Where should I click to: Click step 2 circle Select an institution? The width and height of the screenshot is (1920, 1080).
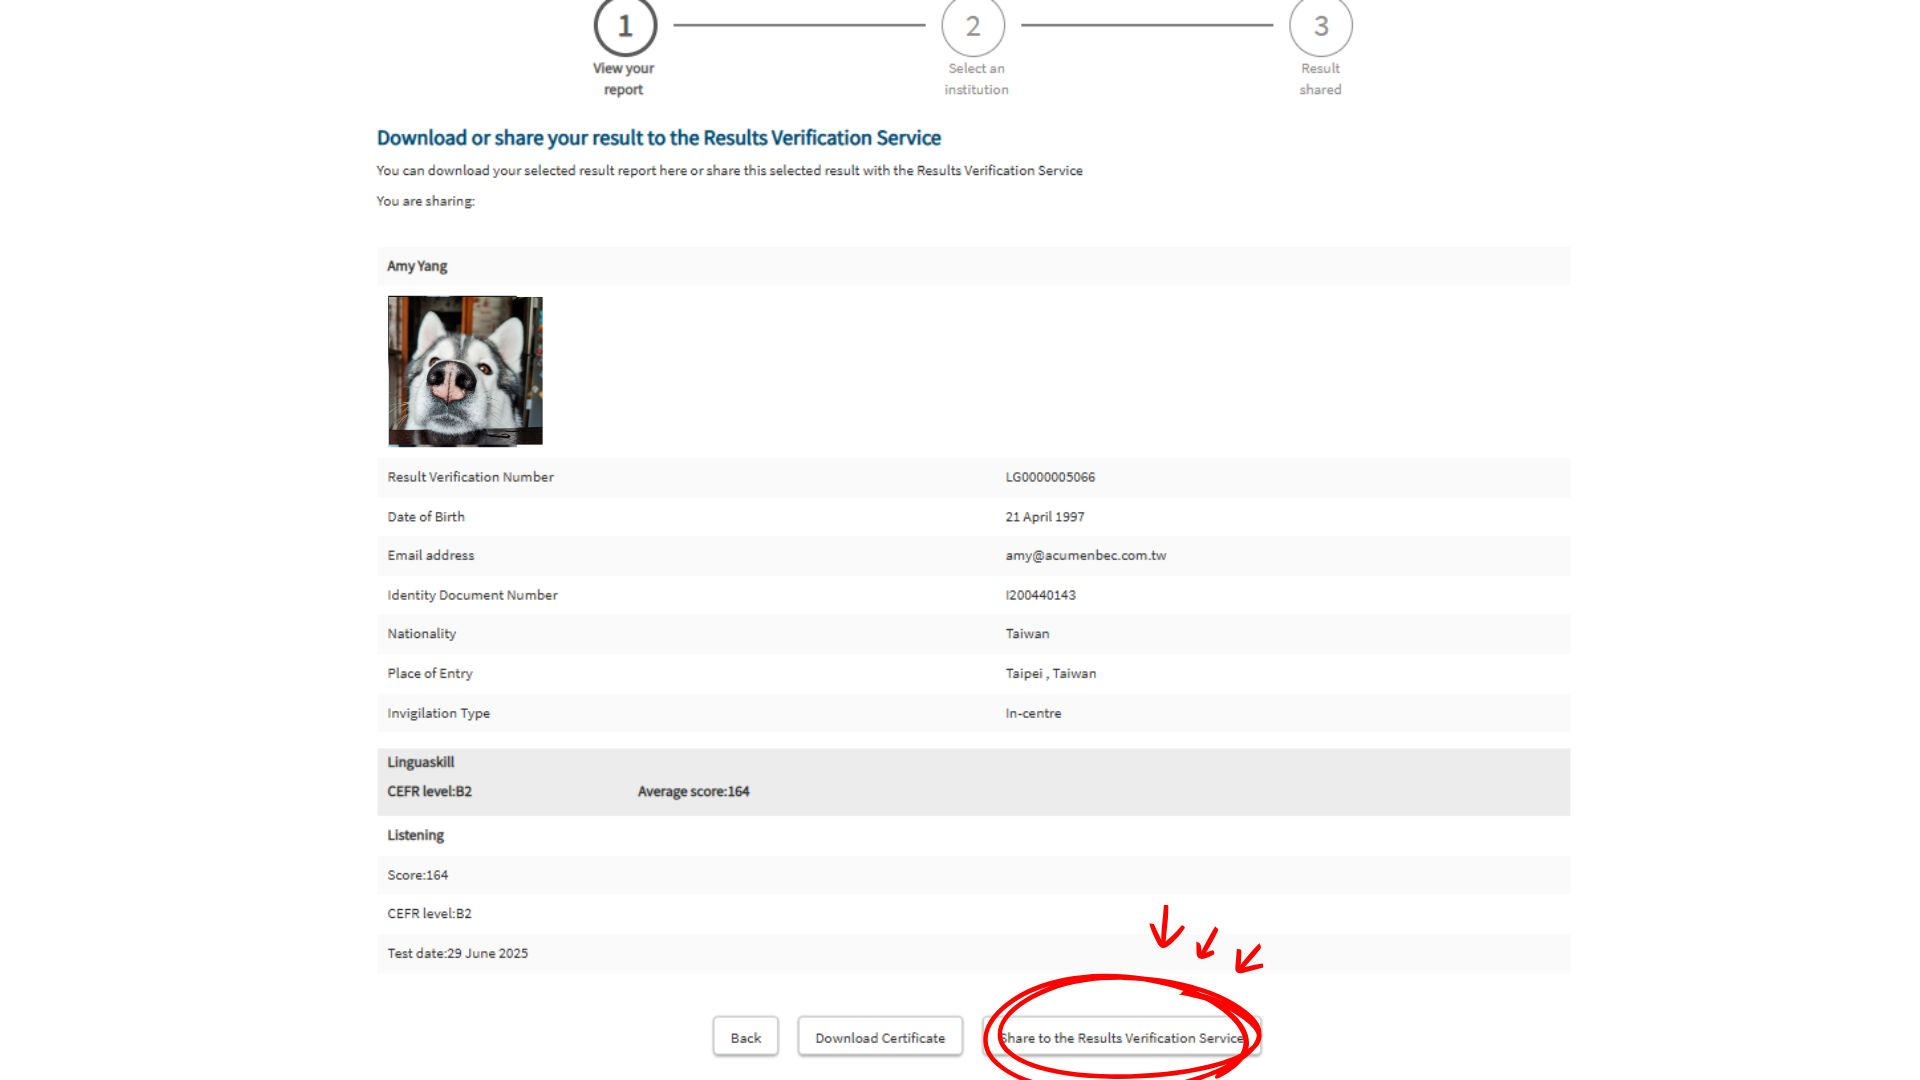click(x=973, y=25)
